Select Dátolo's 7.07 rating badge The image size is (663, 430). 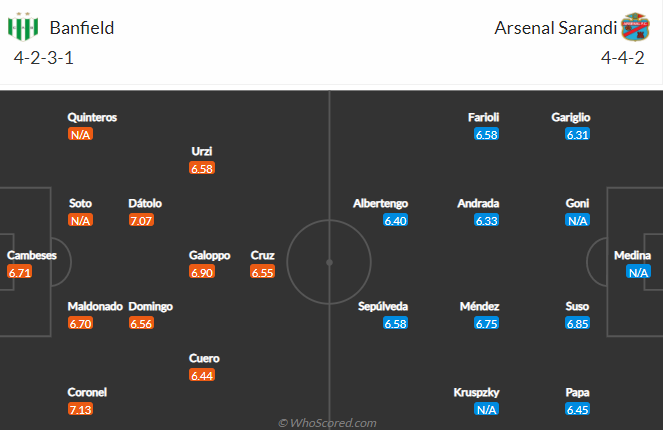click(141, 220)
